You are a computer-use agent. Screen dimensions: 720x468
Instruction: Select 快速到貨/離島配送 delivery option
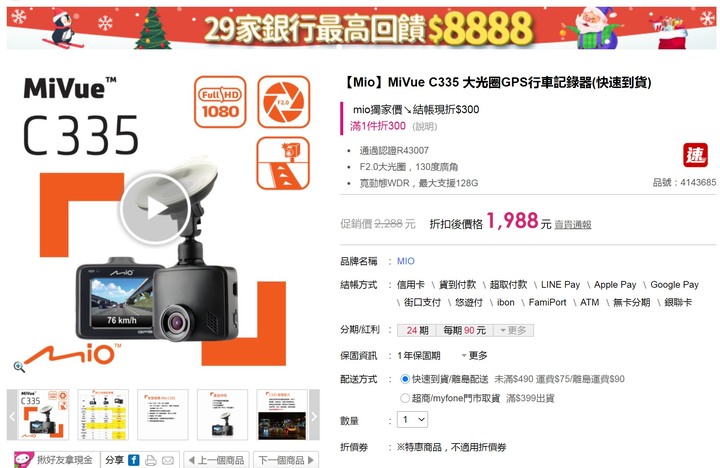(405, 379)
